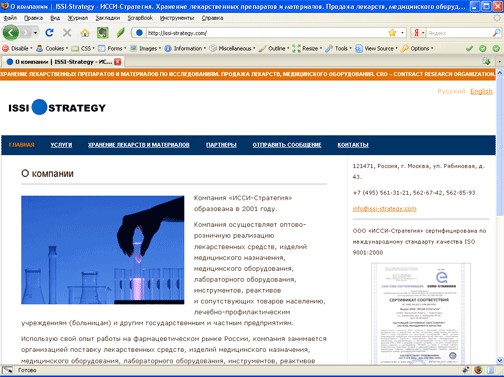Screen dimensions: 504x377
Task: Open the Файл menu
Action: click(x=10, y=18)
